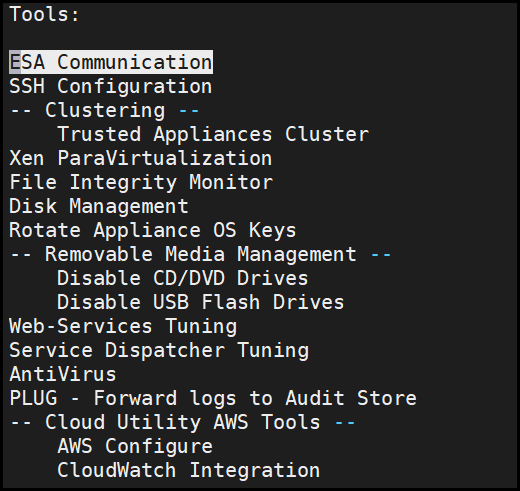Click Cloud Utility AWS Tools header
520x491 pixels.
(x=183, y=422)
